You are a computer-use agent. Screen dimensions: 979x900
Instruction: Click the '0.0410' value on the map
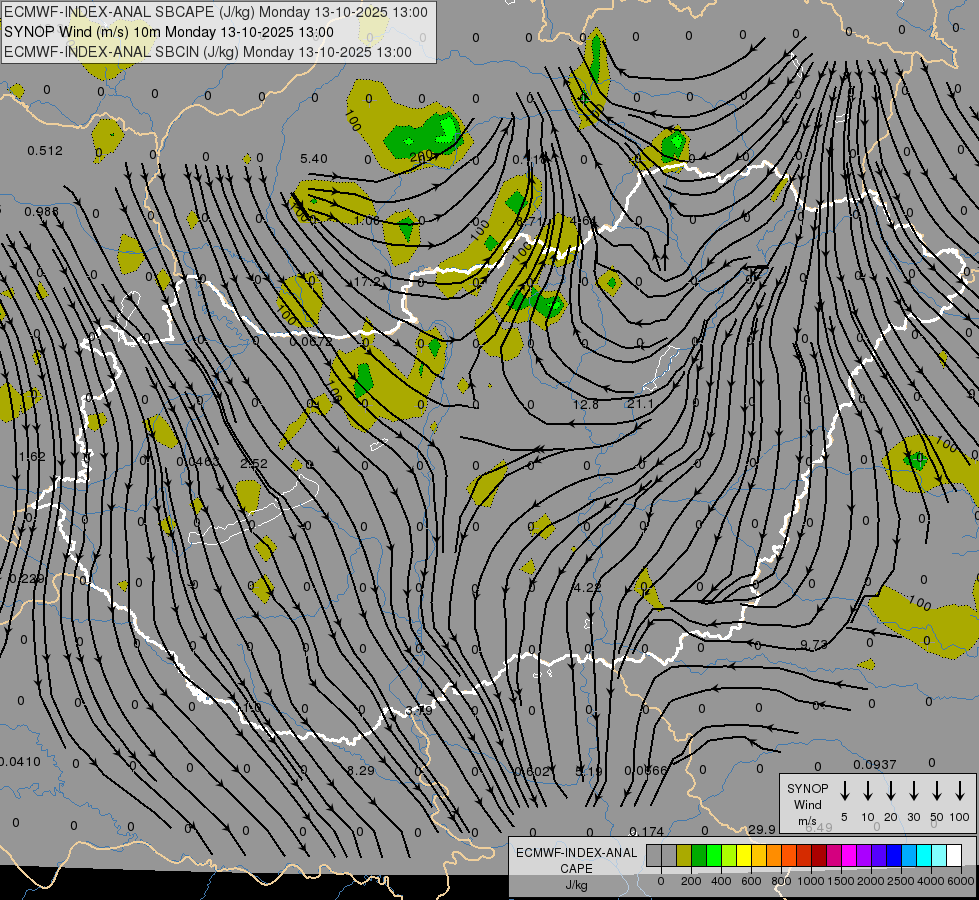[19, 762]
